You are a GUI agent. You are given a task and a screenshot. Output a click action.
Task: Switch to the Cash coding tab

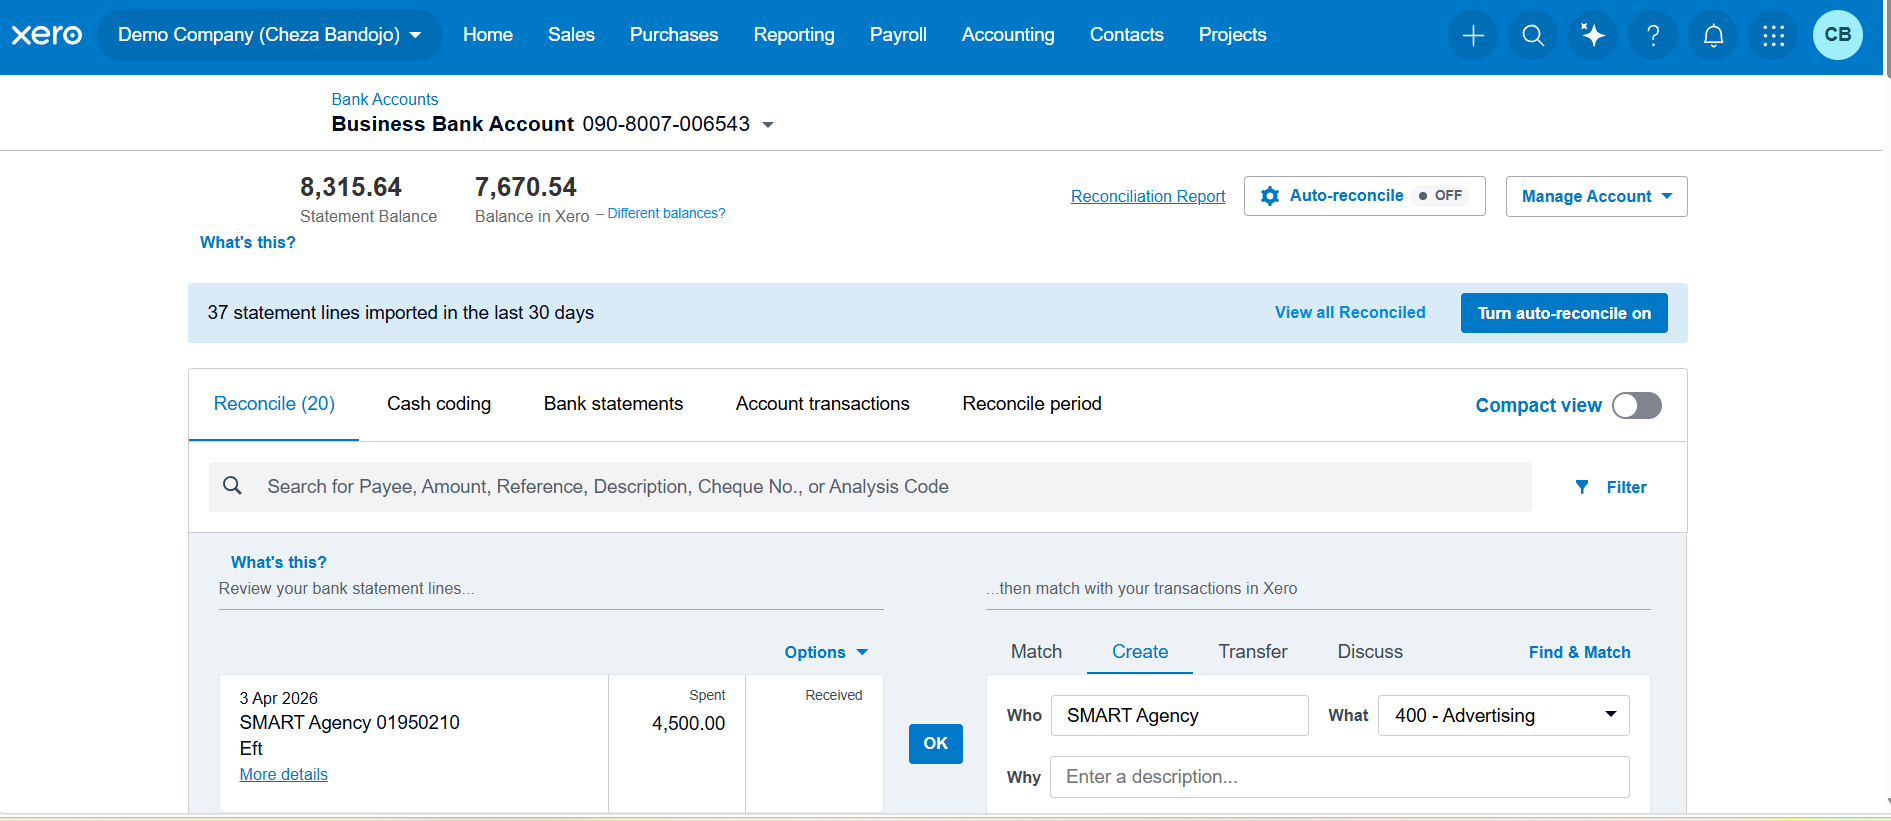[439, 404]
